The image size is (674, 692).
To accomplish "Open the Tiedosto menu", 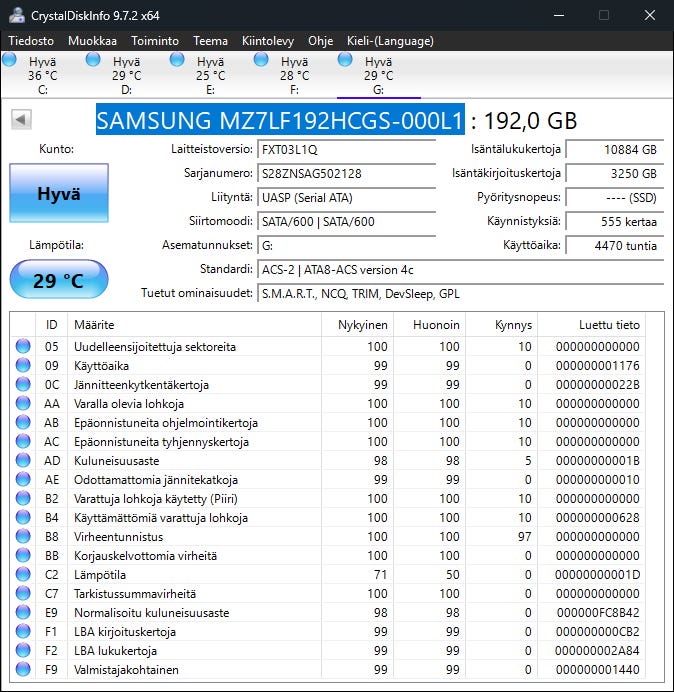I will [32, 41].
